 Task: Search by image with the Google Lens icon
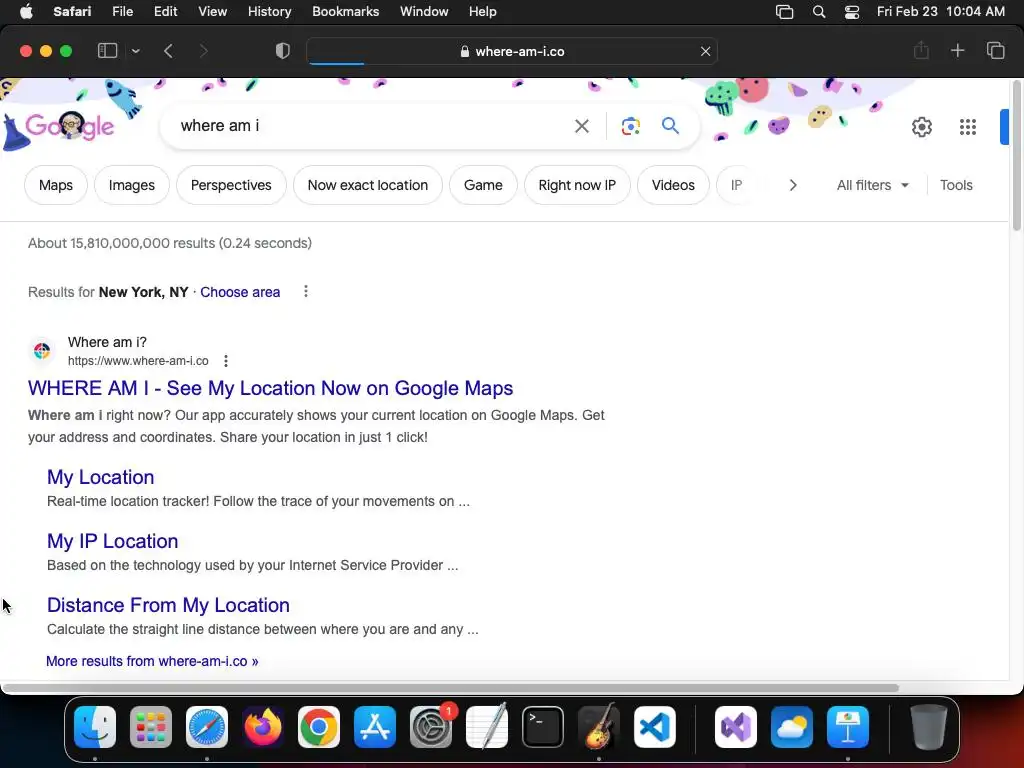630,126
